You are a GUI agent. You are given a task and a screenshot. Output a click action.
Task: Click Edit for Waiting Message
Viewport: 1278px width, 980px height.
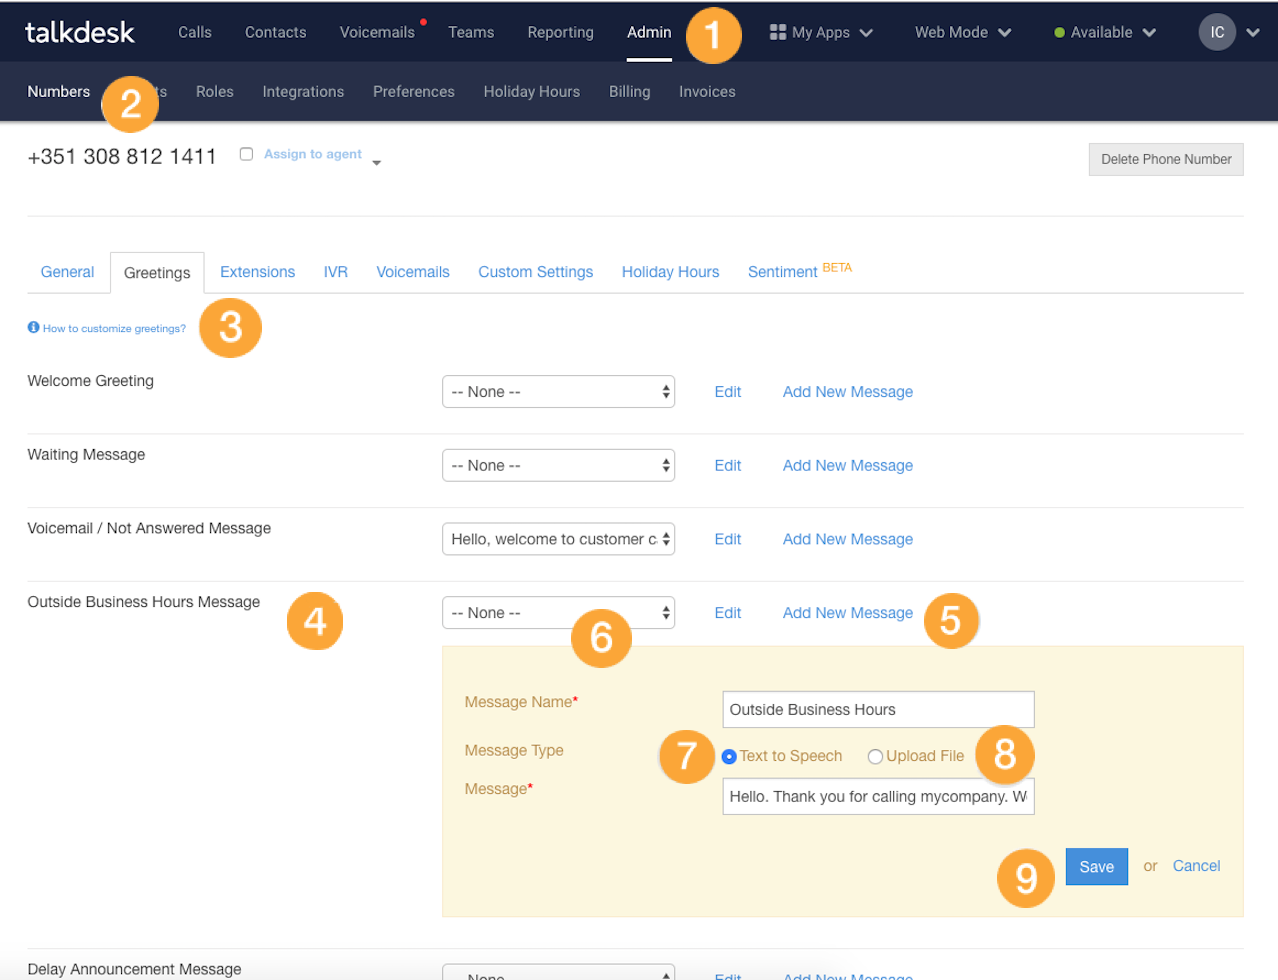(728, 466)
